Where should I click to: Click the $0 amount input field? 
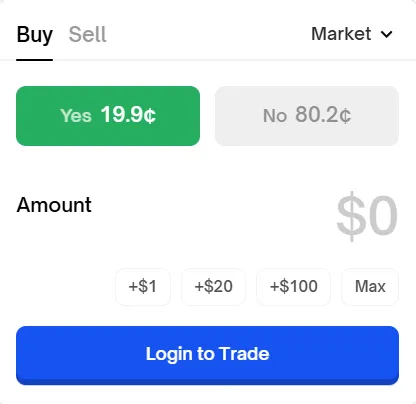tap(367, 215)
